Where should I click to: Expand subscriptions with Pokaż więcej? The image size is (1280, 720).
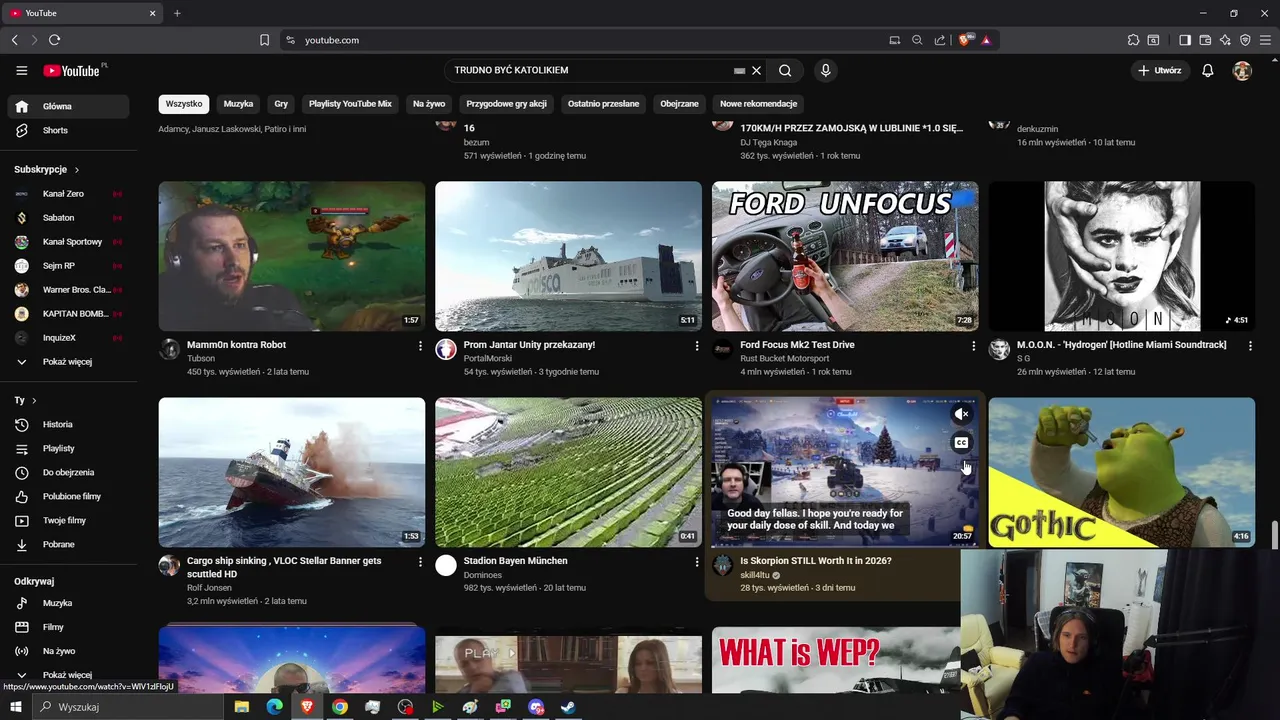[68, 362]
